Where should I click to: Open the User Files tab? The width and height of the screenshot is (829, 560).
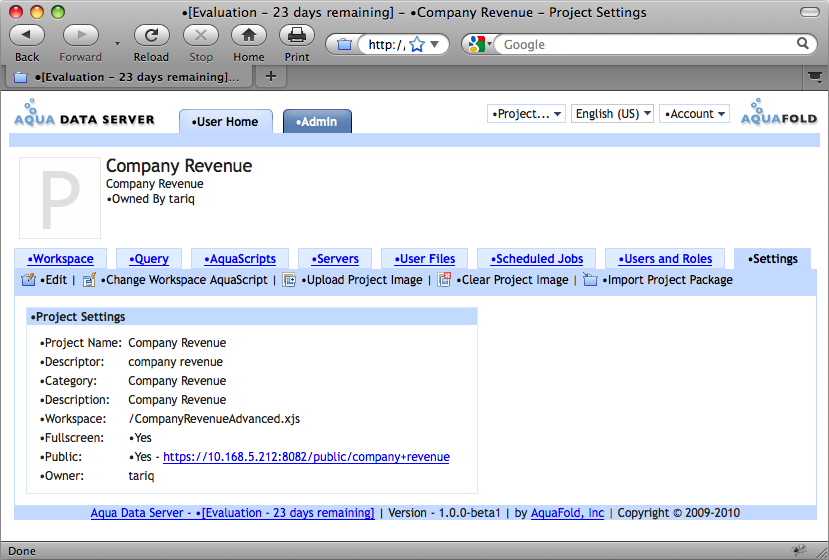click(425, 259)
